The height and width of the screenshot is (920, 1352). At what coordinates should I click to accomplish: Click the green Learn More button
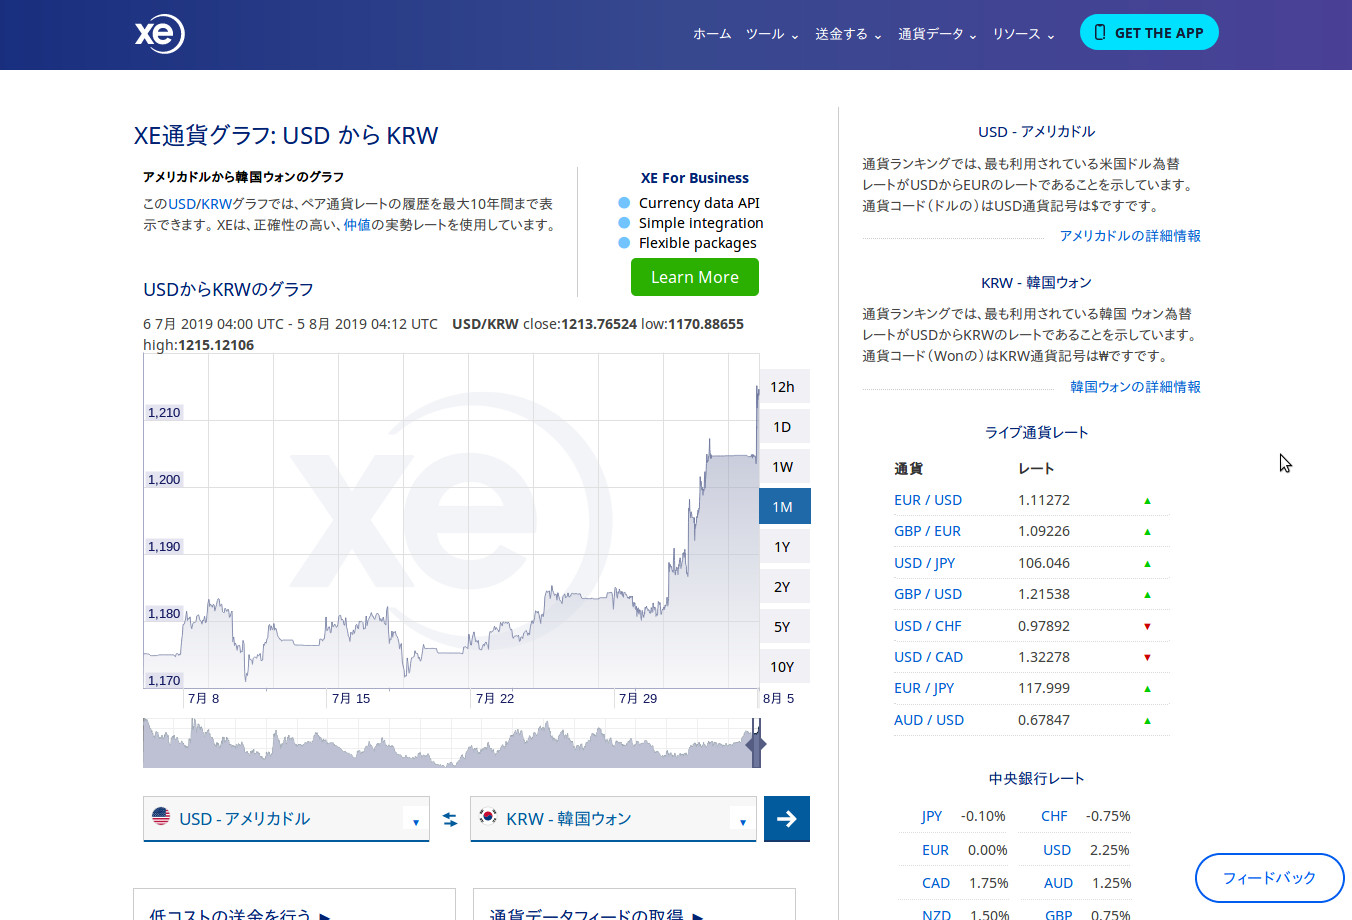[695, 277]
